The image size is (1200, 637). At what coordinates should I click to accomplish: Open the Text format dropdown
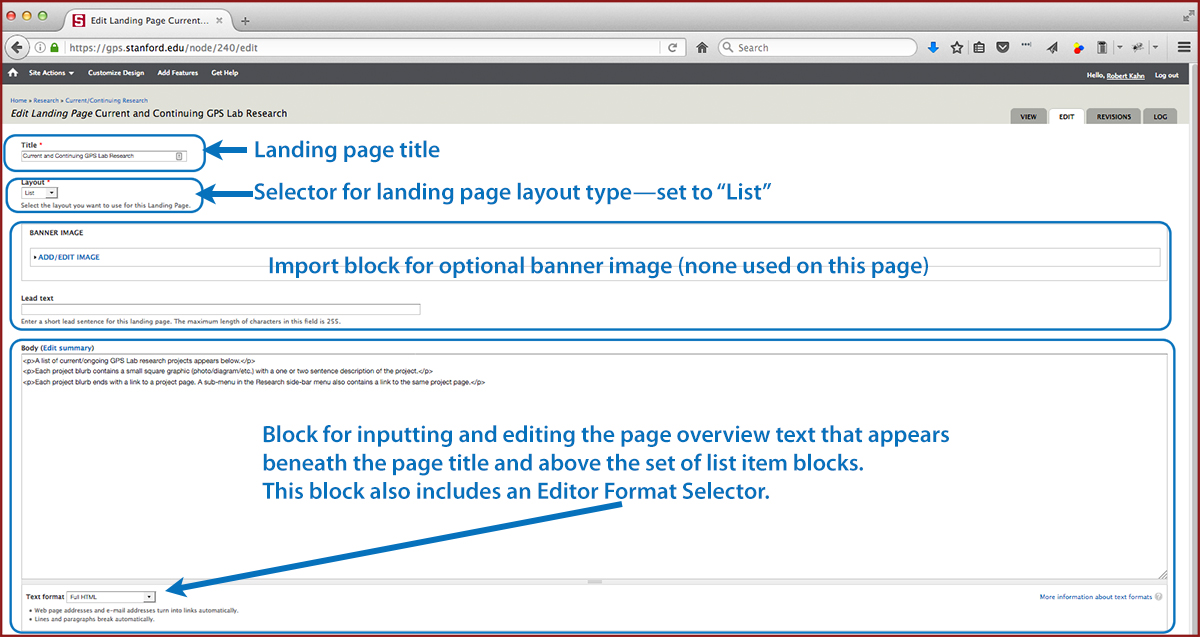coord(111,597)
